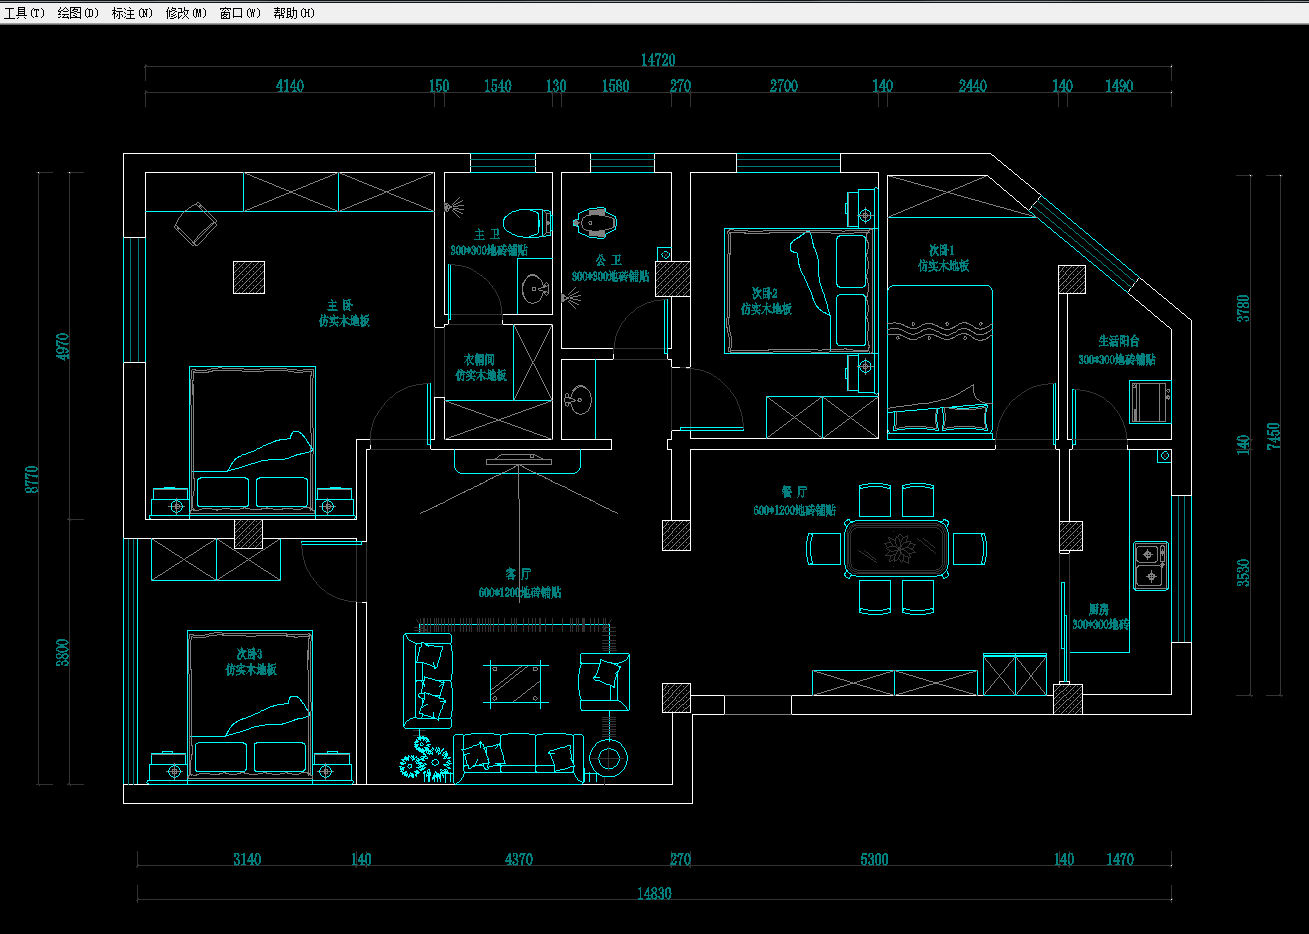Image resolution: width=1309 pixels, height=934 pixels.
Task: Click the 1490 dimension value
Action: click(x=1119, y=86)
